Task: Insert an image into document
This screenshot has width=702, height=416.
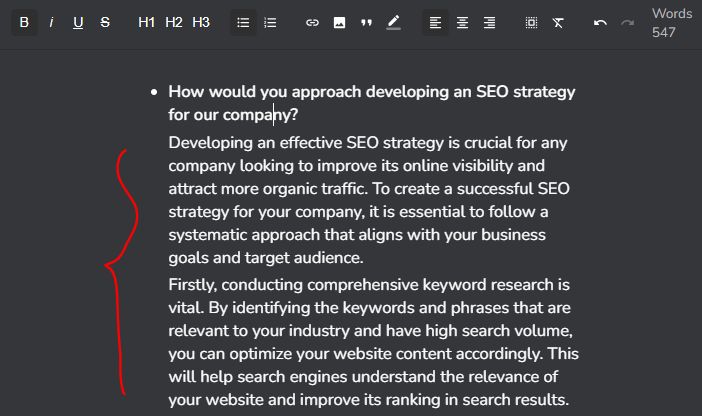Action: tap(339, 22)
